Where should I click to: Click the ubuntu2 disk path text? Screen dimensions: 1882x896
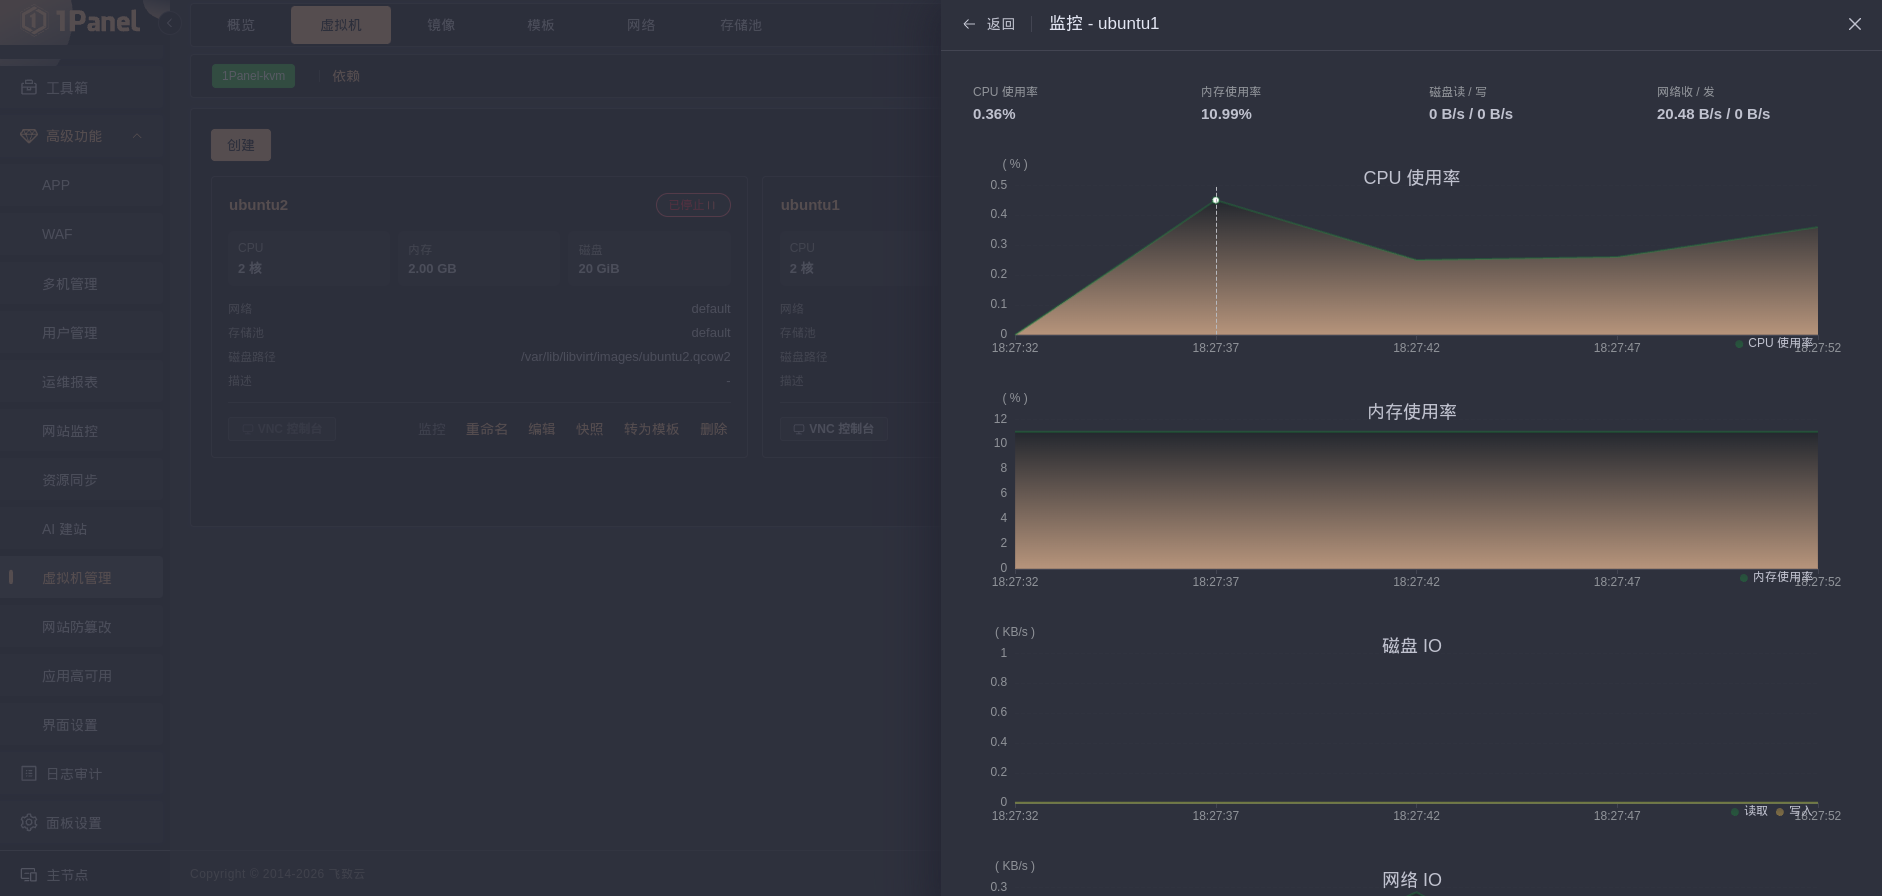click(x=626, y=357)
